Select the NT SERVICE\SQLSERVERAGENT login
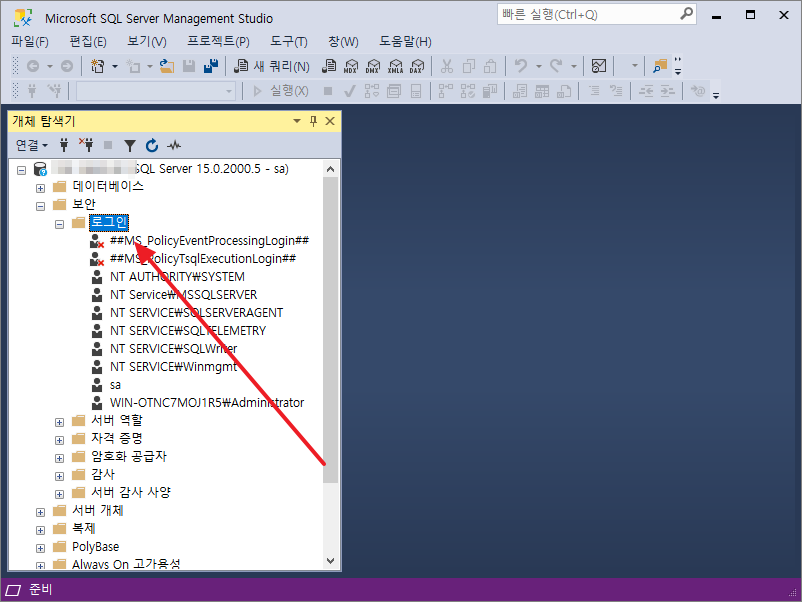Screen dimensions: 802x602 point(196,313)
